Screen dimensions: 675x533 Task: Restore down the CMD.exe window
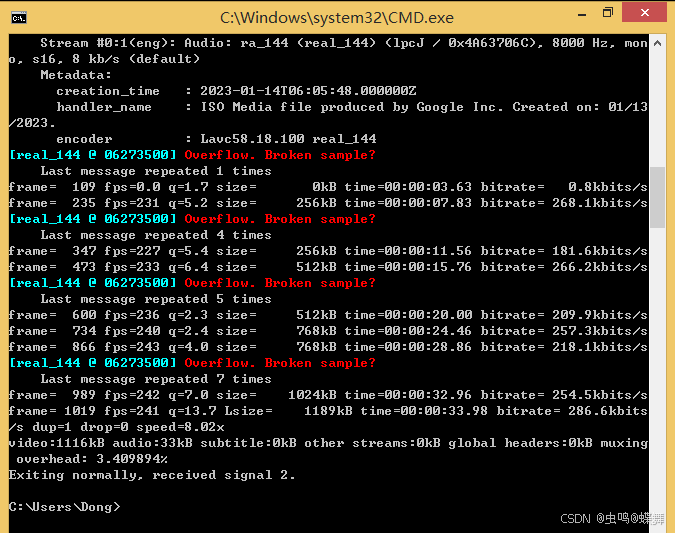point(607,12)
